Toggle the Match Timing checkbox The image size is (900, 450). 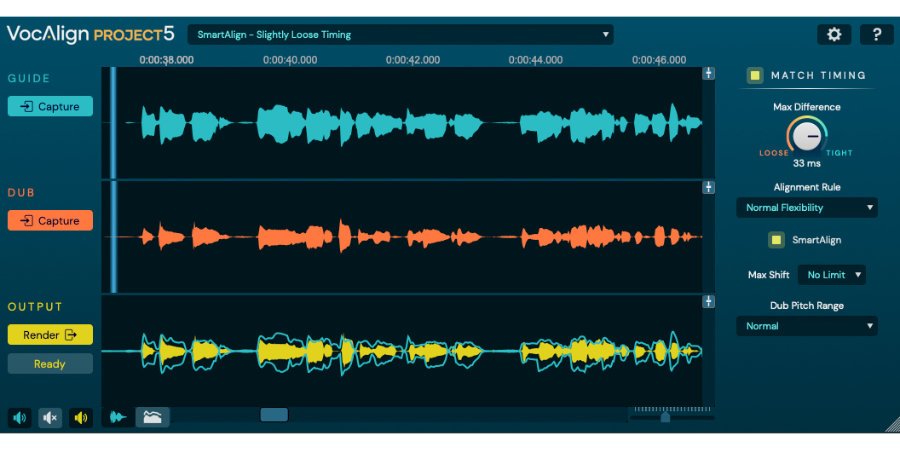[x=755, y=75]
